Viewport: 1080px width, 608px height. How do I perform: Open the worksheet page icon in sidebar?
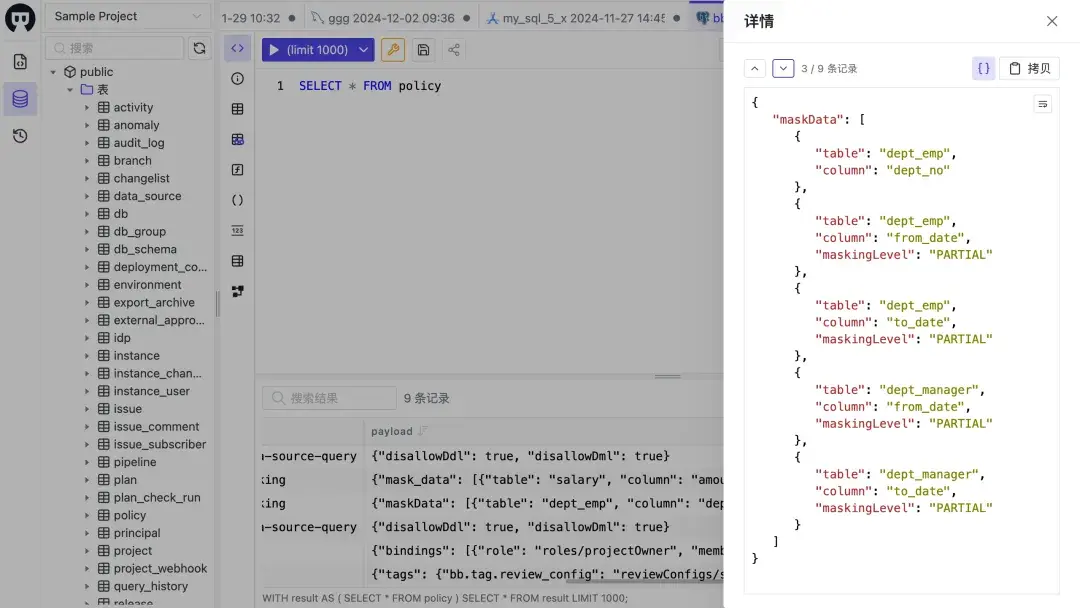point(20,62)
